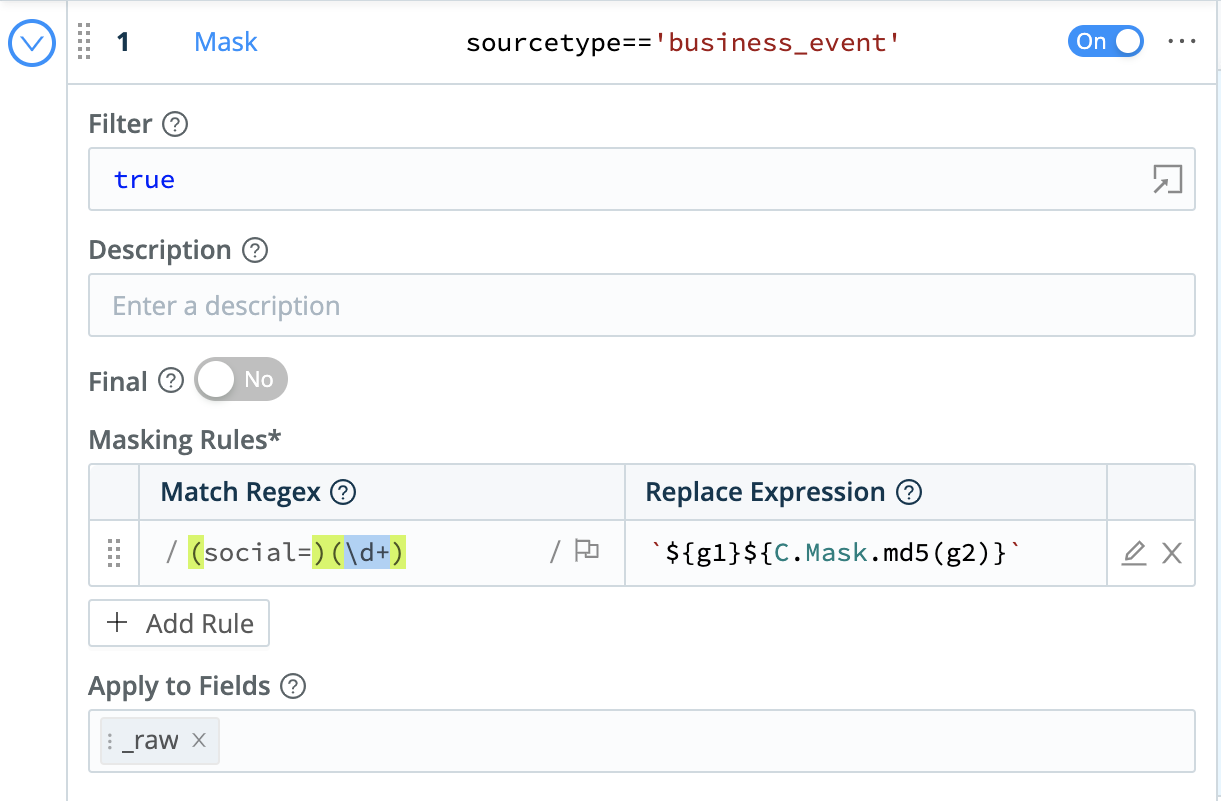Open the Apply to Fields help tooltip
The image size is (1221, 801).
point(291,686)
